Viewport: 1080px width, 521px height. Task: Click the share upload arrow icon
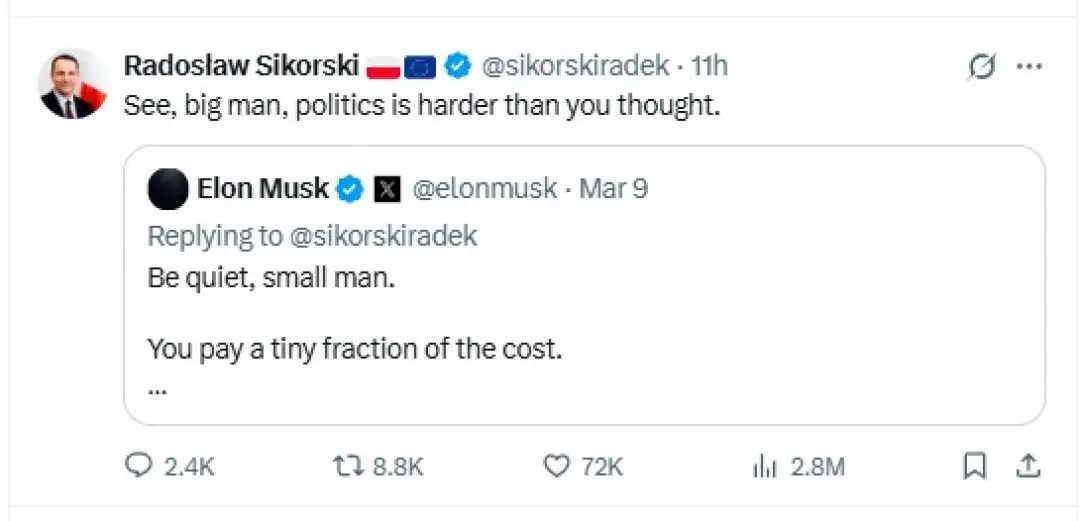(x=1029, y=465)
